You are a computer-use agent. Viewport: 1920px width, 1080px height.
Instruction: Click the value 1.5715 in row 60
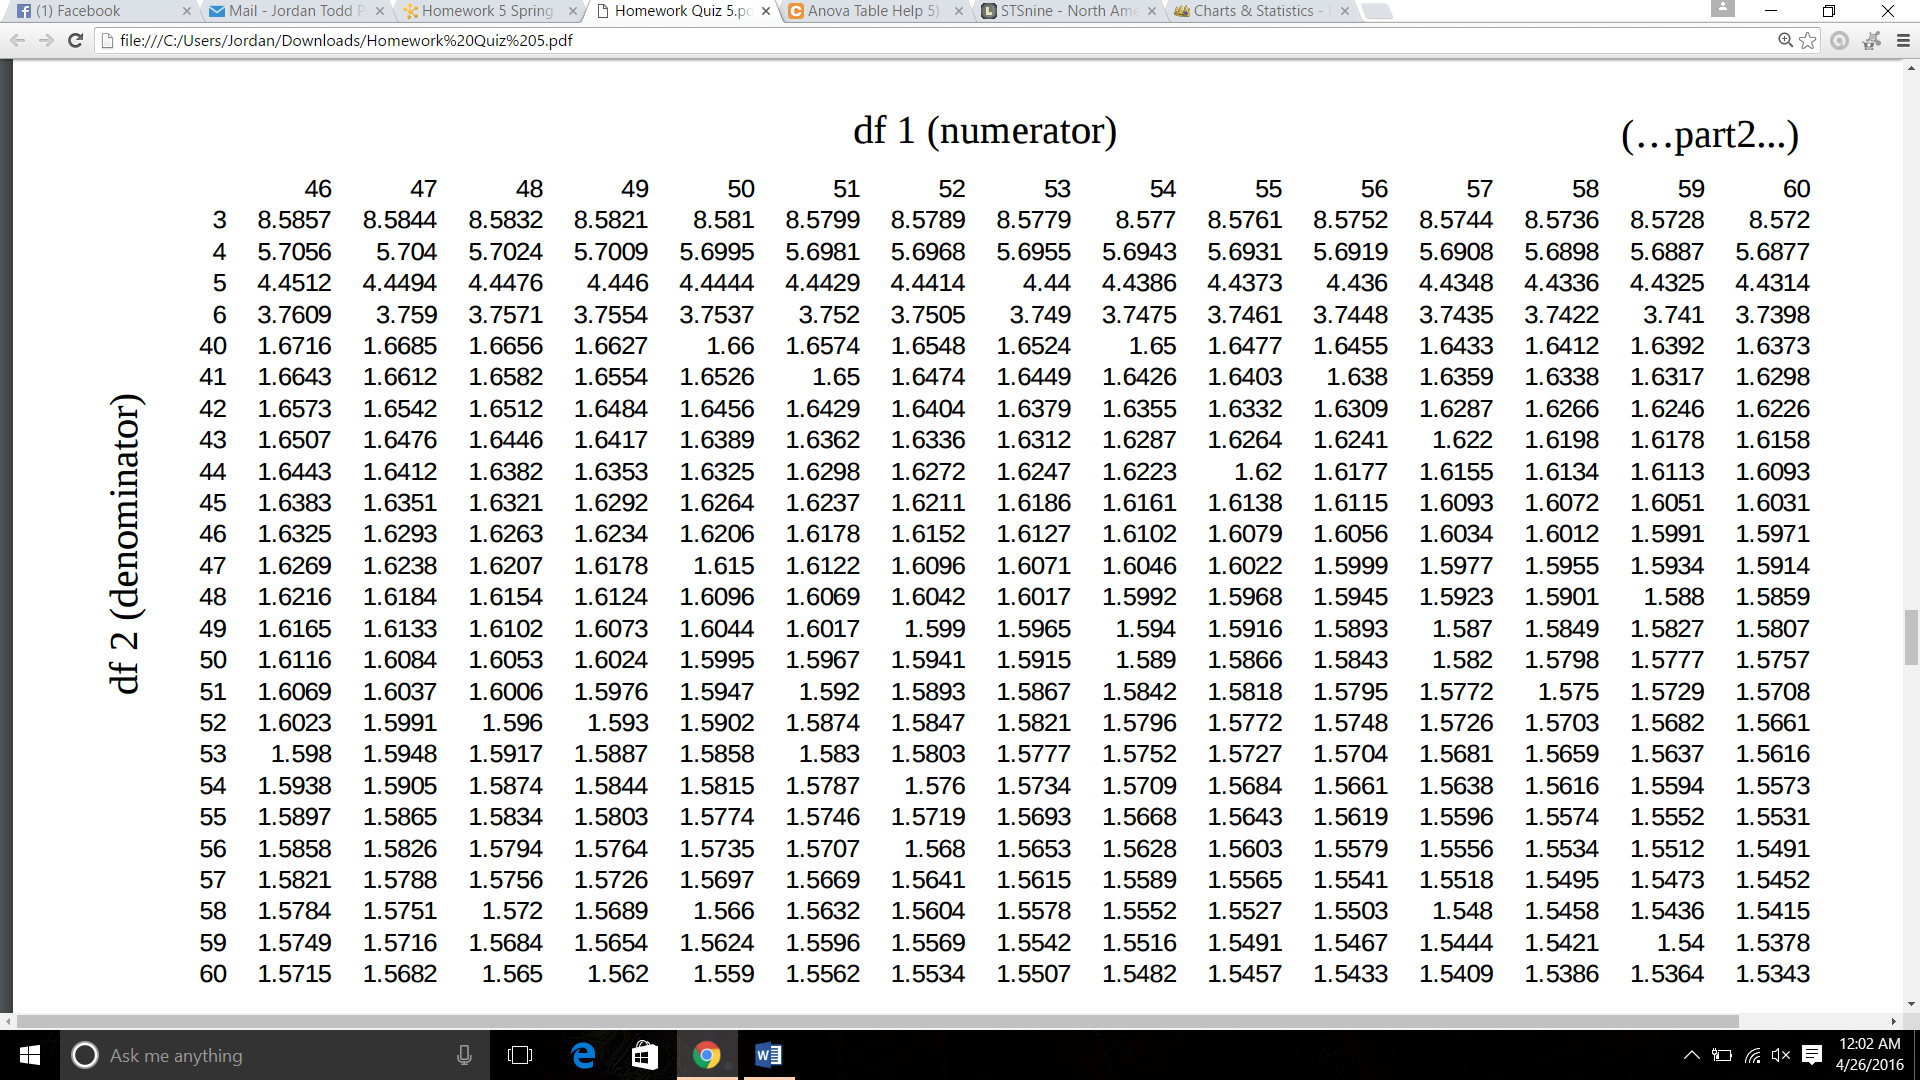(x=294, y=974)
